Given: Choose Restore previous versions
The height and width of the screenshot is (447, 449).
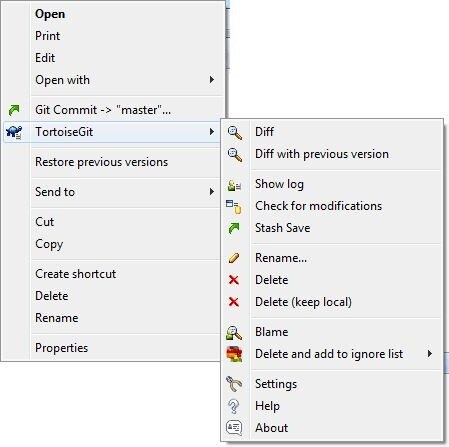Looking at the screenshot, I should (x=102, y=162).
